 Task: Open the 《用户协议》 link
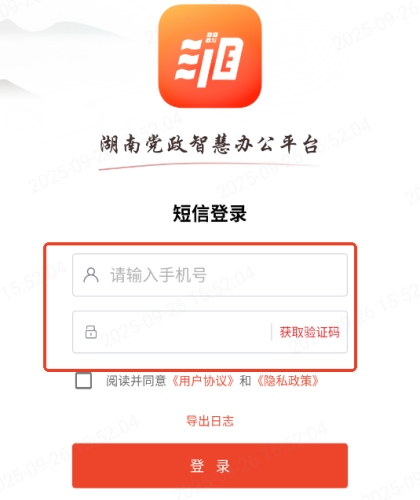tap(203, 381)
